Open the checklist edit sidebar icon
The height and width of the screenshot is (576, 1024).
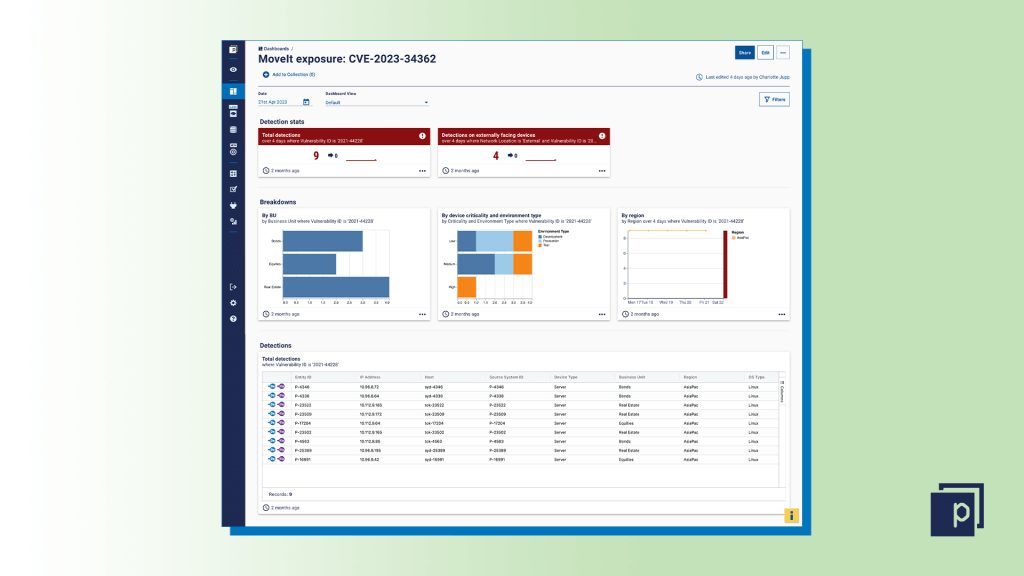pyautogui.click(x=233, y=189)
